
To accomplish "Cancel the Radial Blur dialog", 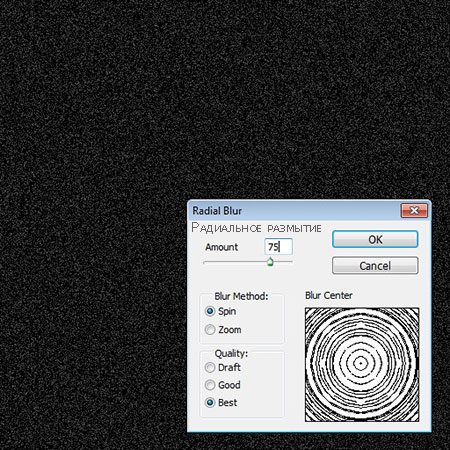I will (375, 266).
